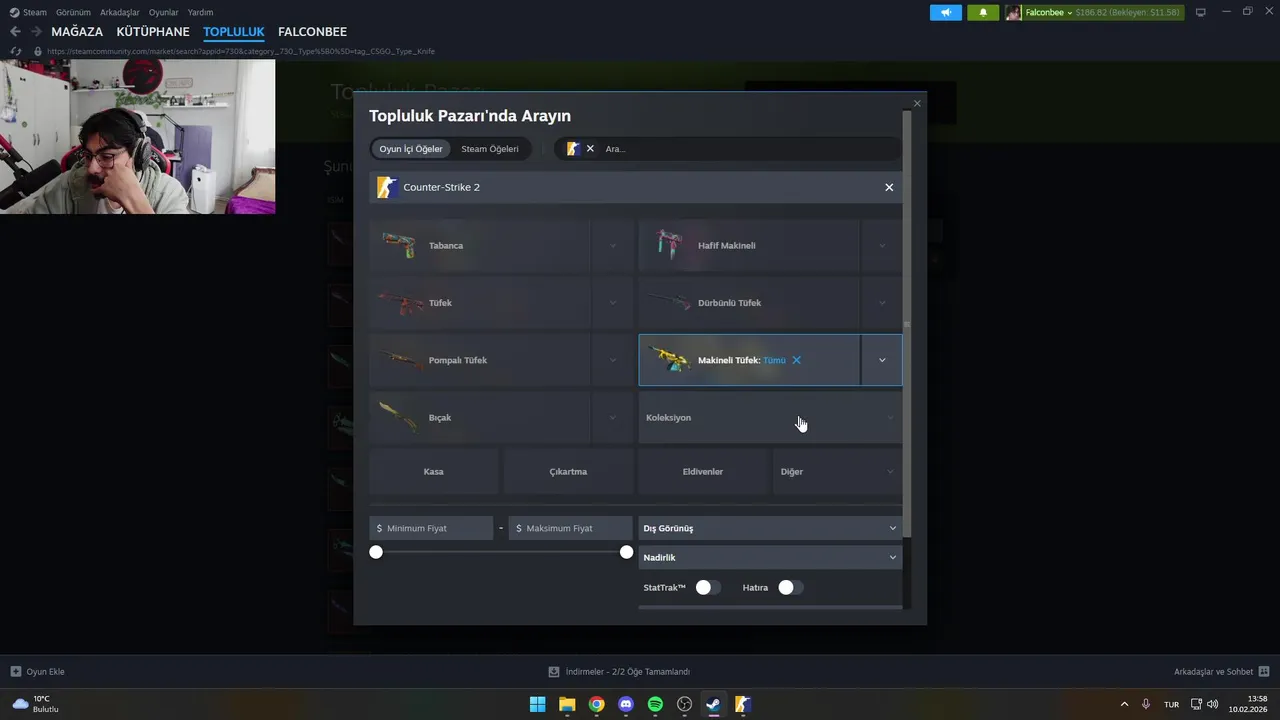1280x720 pixels.
Task: Click the maximum price slider handle
Action: tap(626, 552)
